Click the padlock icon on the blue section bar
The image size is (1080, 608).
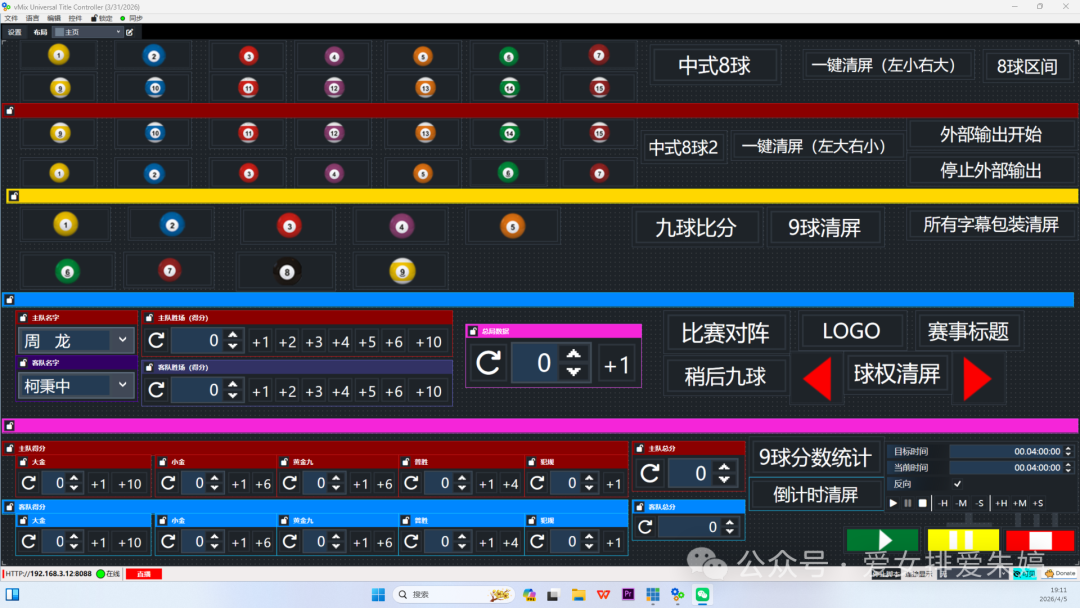(11, 299)
